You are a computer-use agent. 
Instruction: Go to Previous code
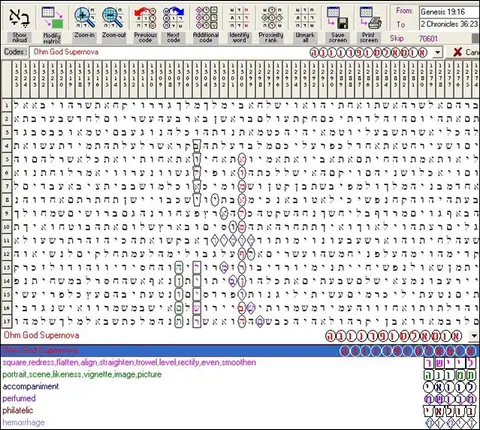coord(145,18)
